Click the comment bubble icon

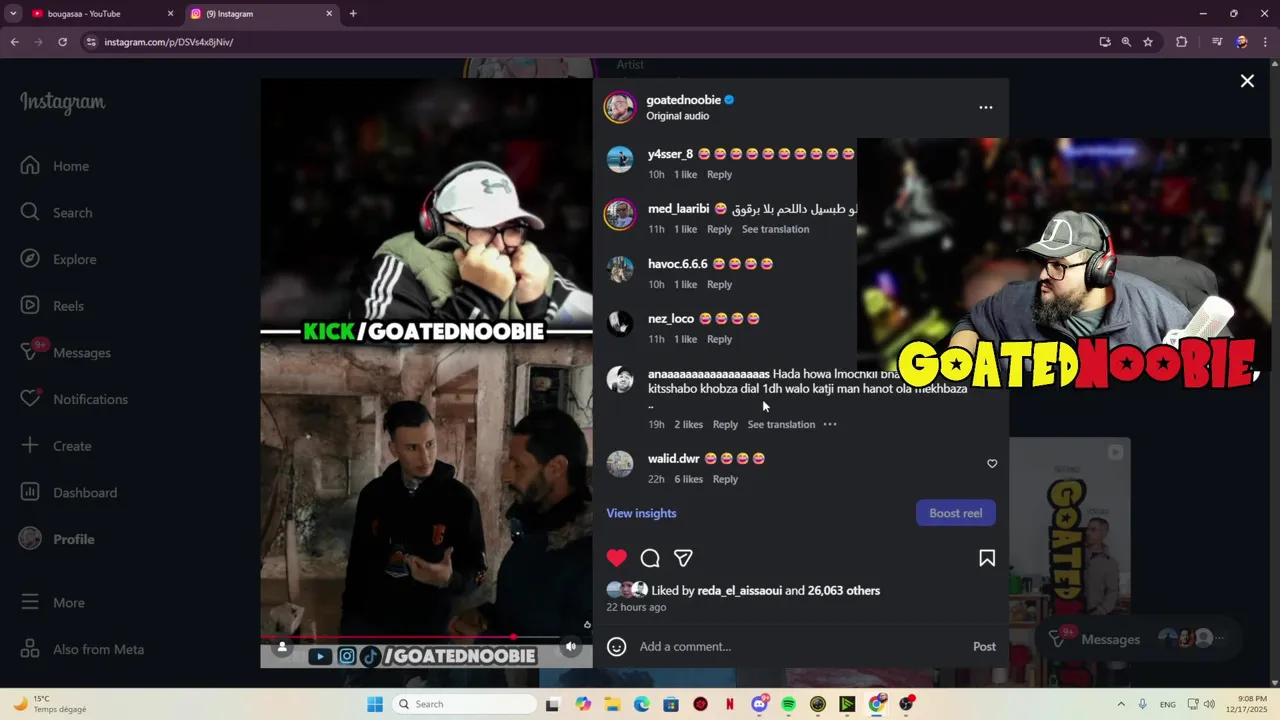click(x=650, y=558)
